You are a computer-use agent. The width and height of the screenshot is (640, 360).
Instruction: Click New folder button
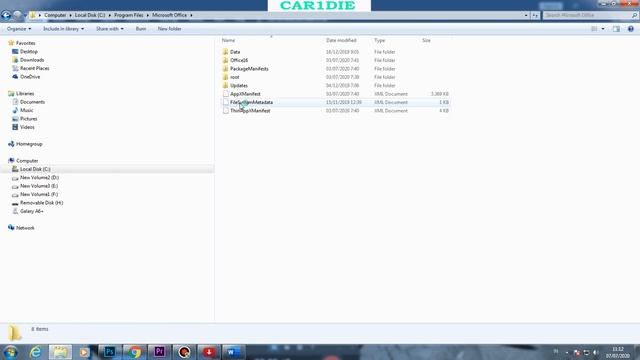[x=169, y=29]
